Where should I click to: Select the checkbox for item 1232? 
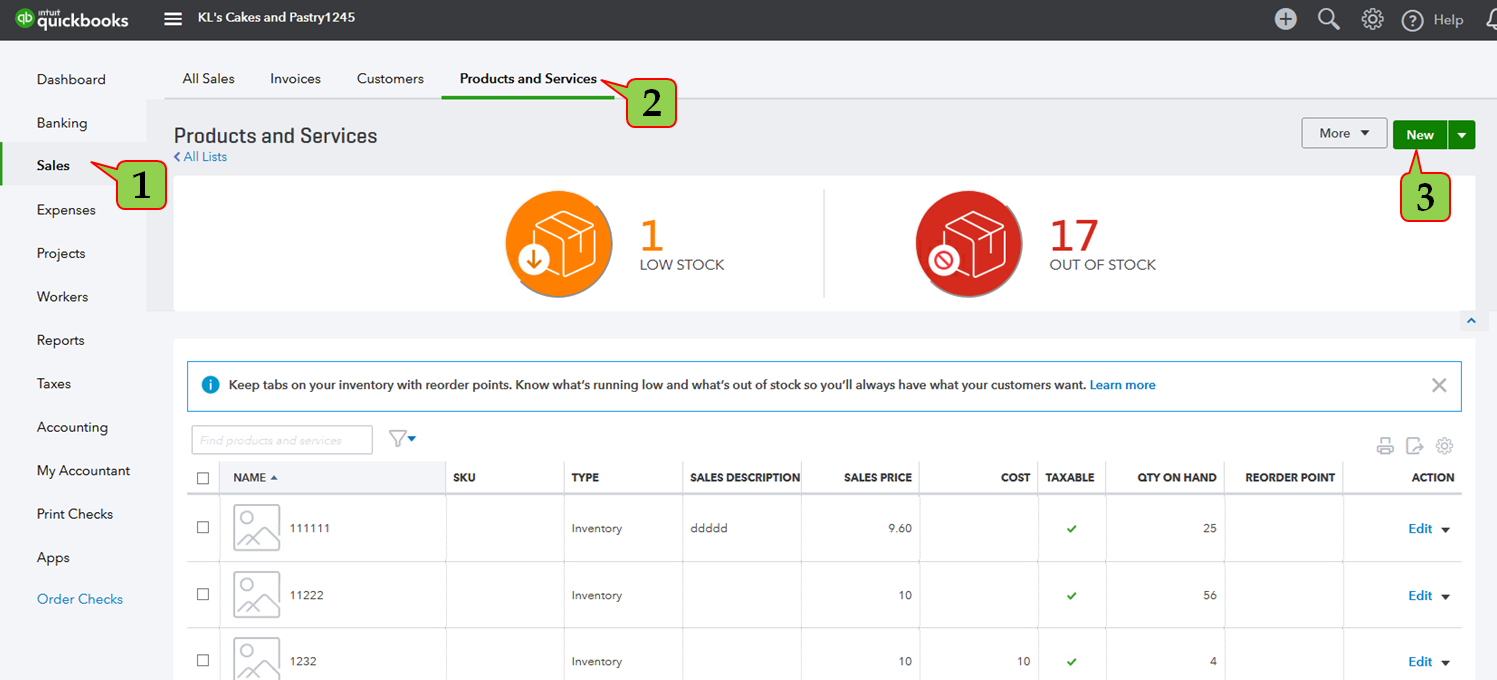click(x=203, y=660)
